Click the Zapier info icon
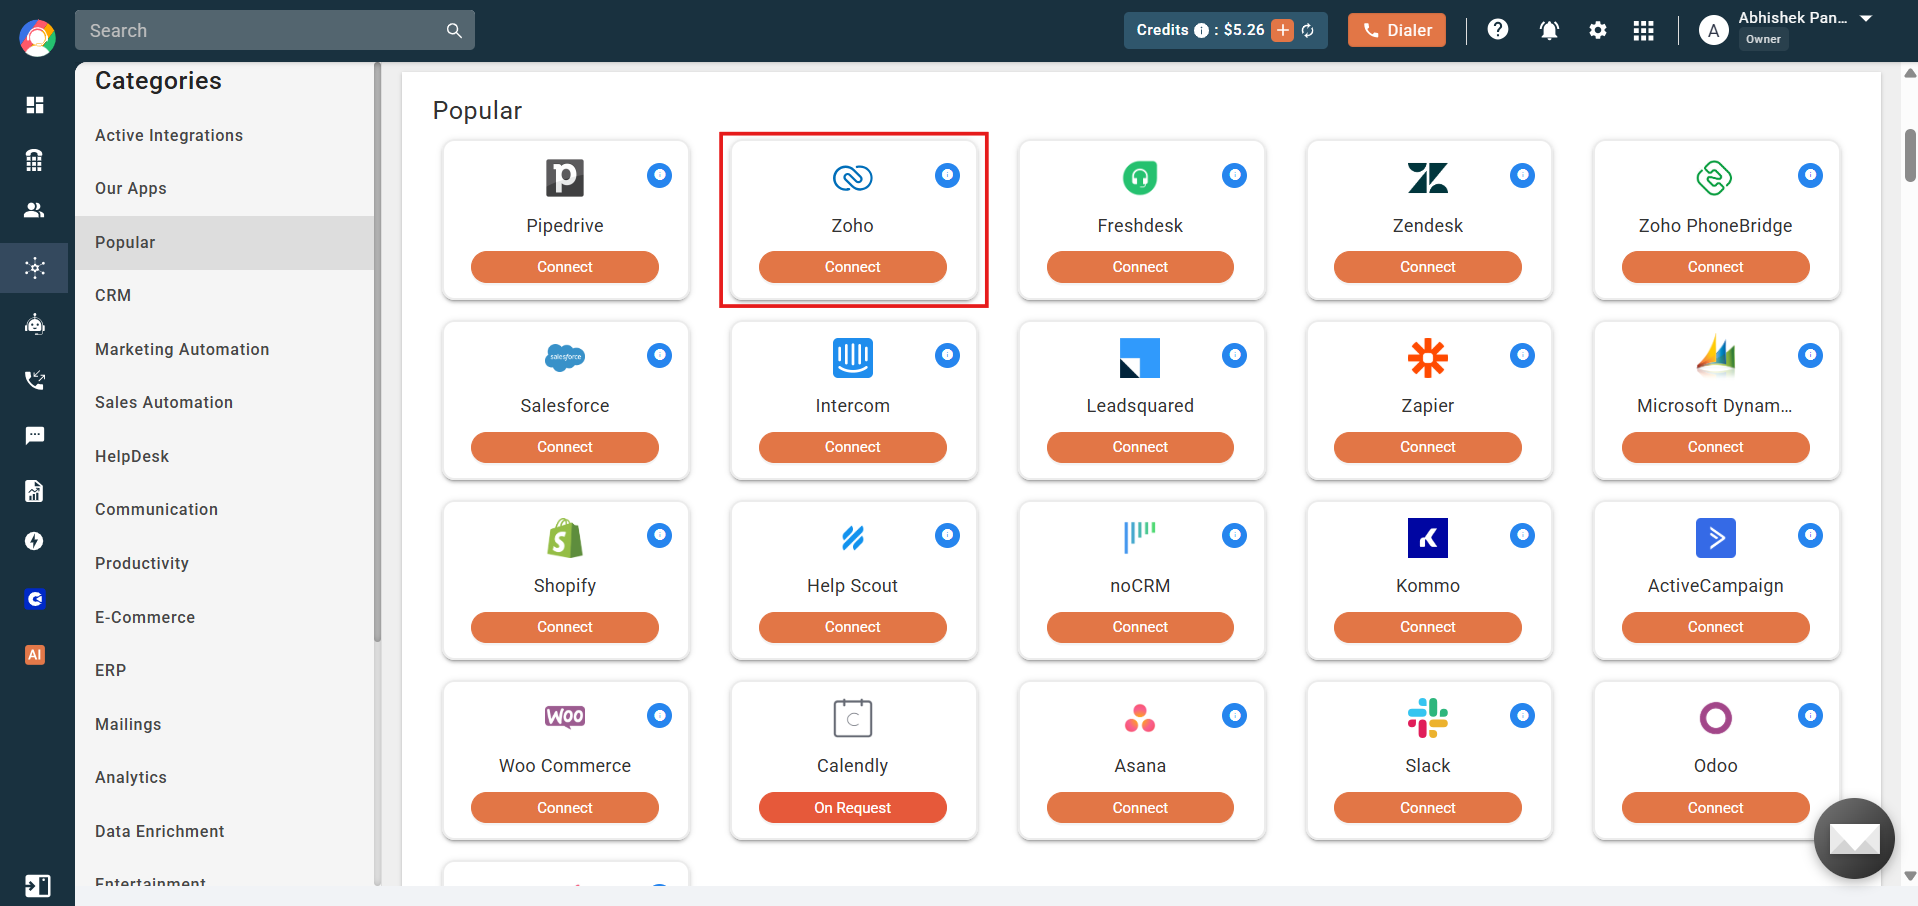Viewport: 1918px width, 906px height. pyautogui.click(x=1522, y=355)
